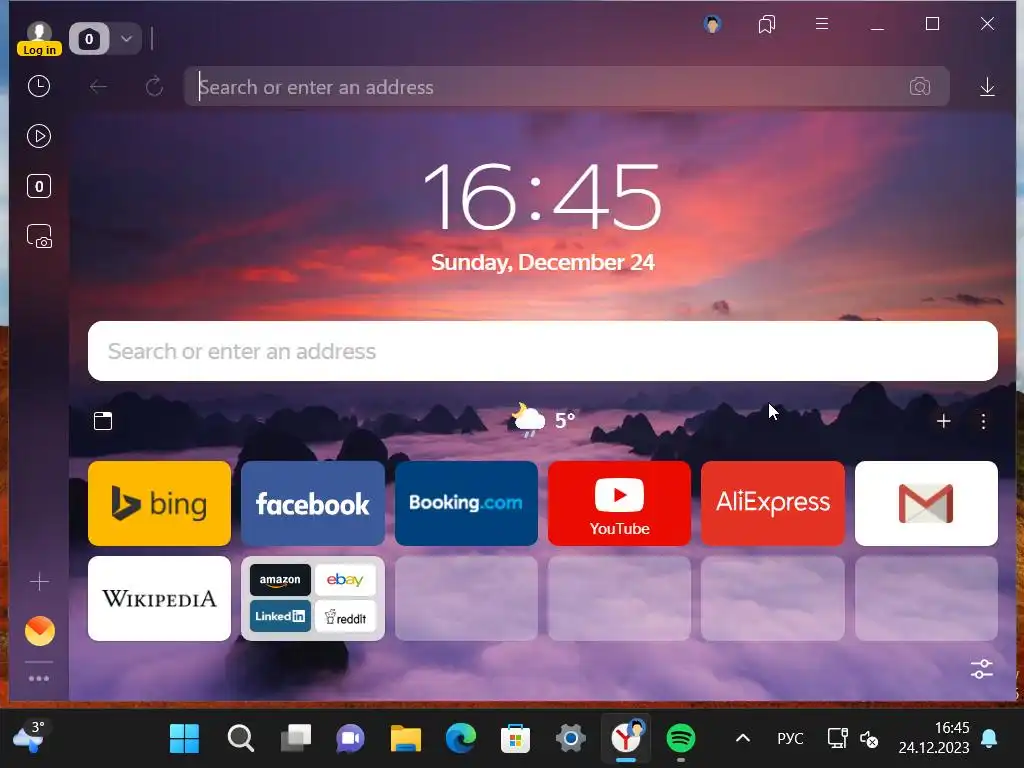Add a new tile with plus button
Viewport: 1024px width, 768px height.
944,421
